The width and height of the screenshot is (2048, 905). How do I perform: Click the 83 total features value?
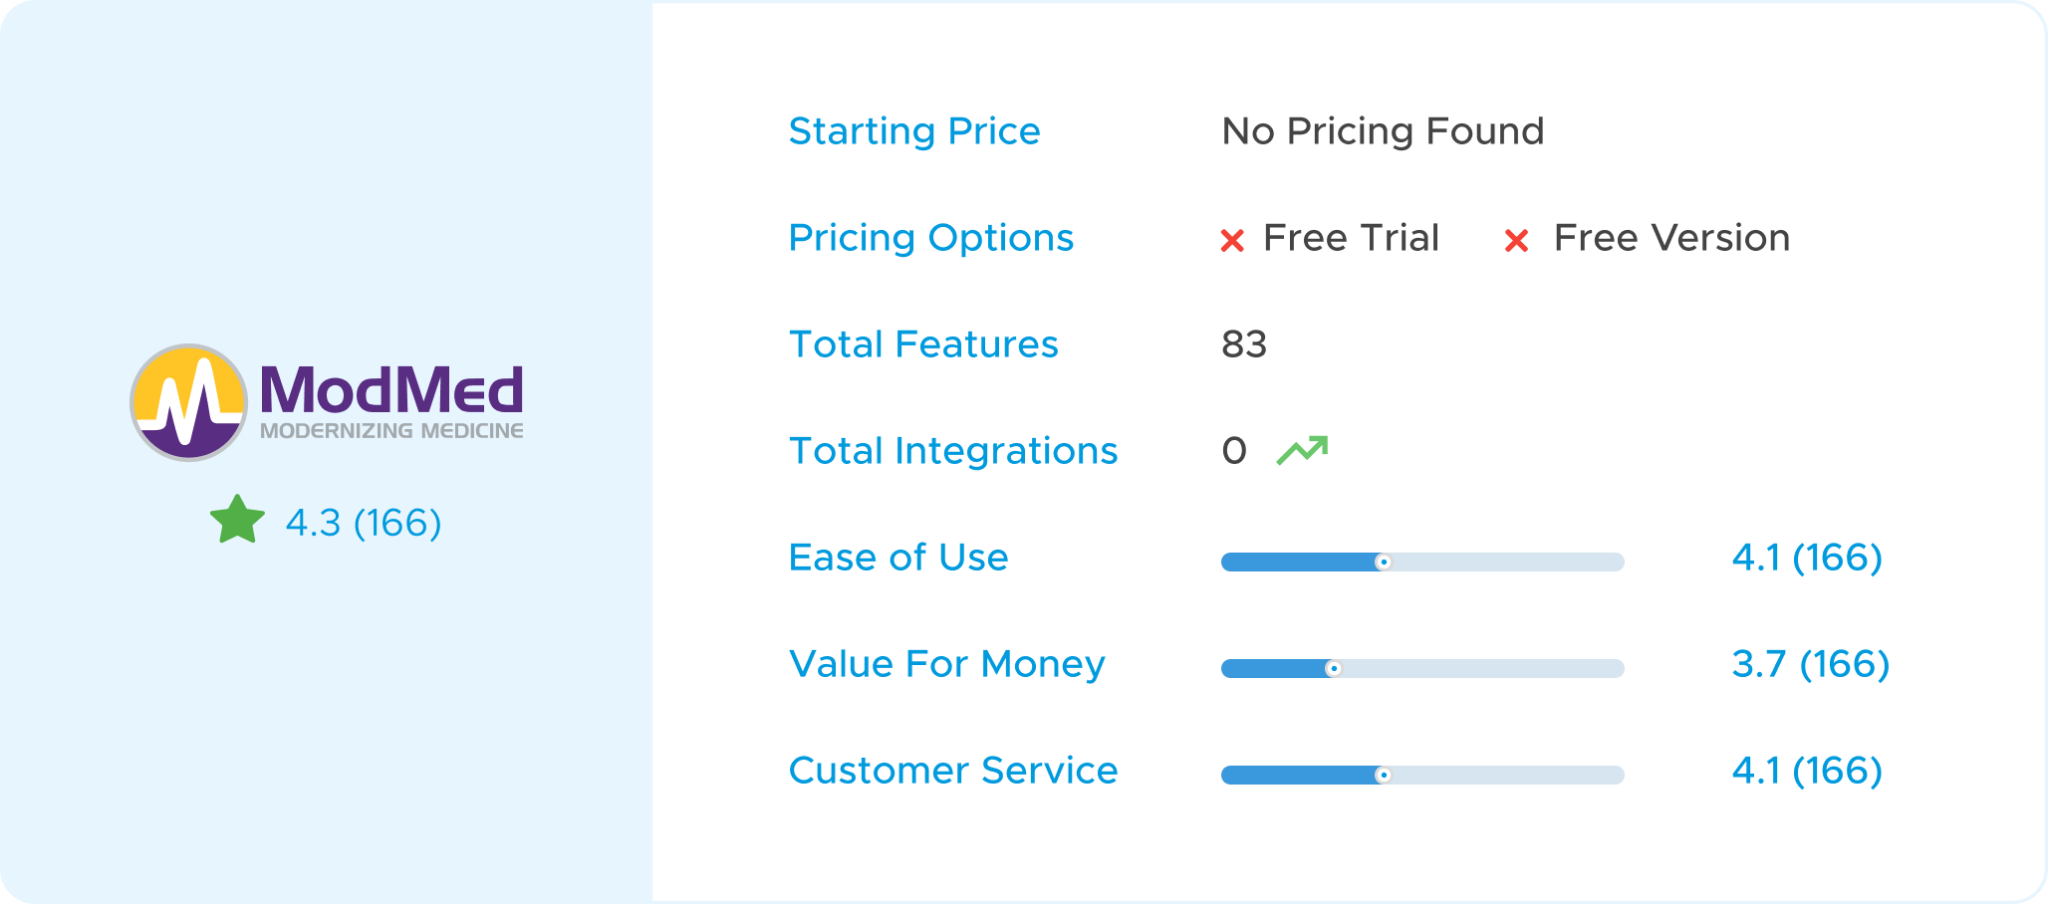click(1244, 344)
